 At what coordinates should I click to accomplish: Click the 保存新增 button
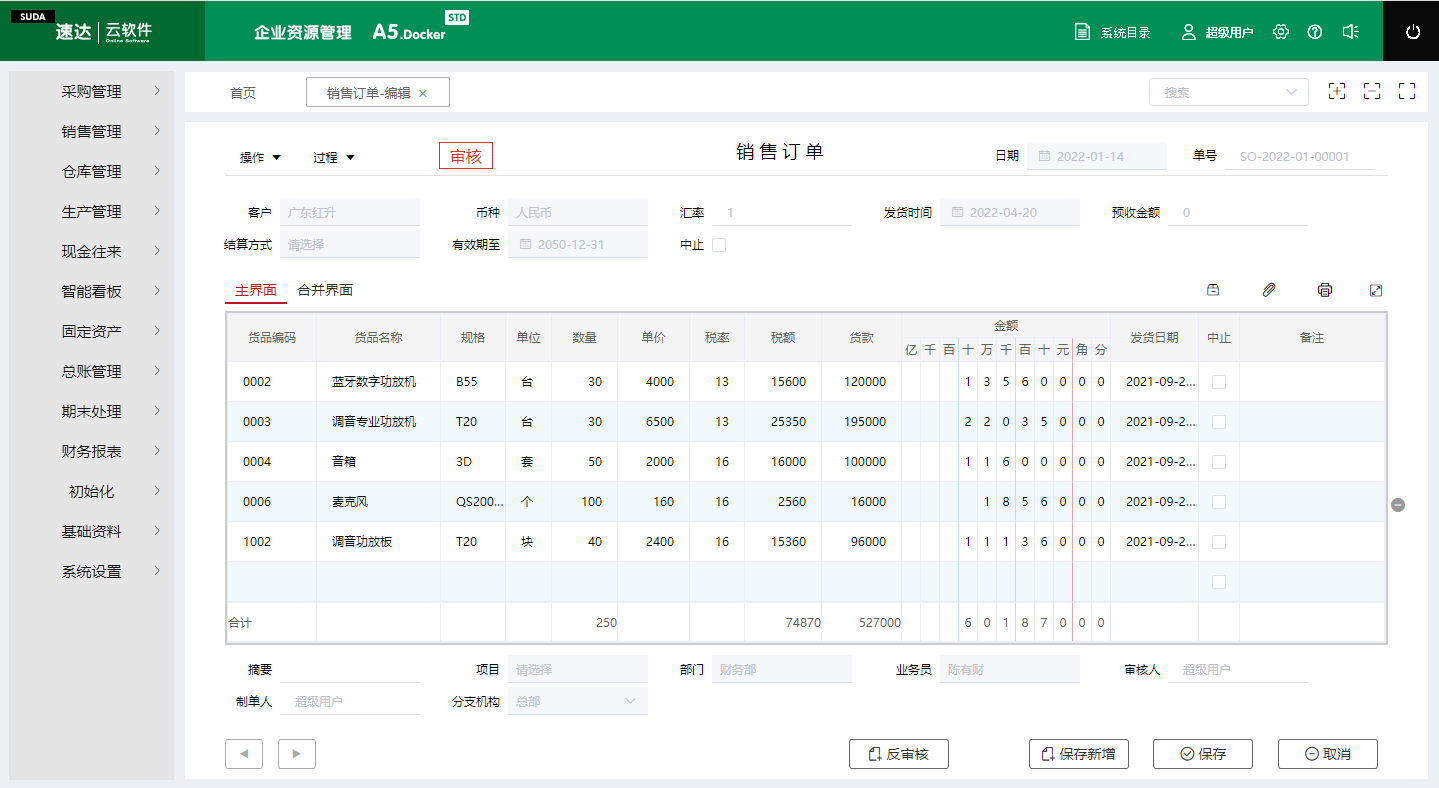(1079, 754)
